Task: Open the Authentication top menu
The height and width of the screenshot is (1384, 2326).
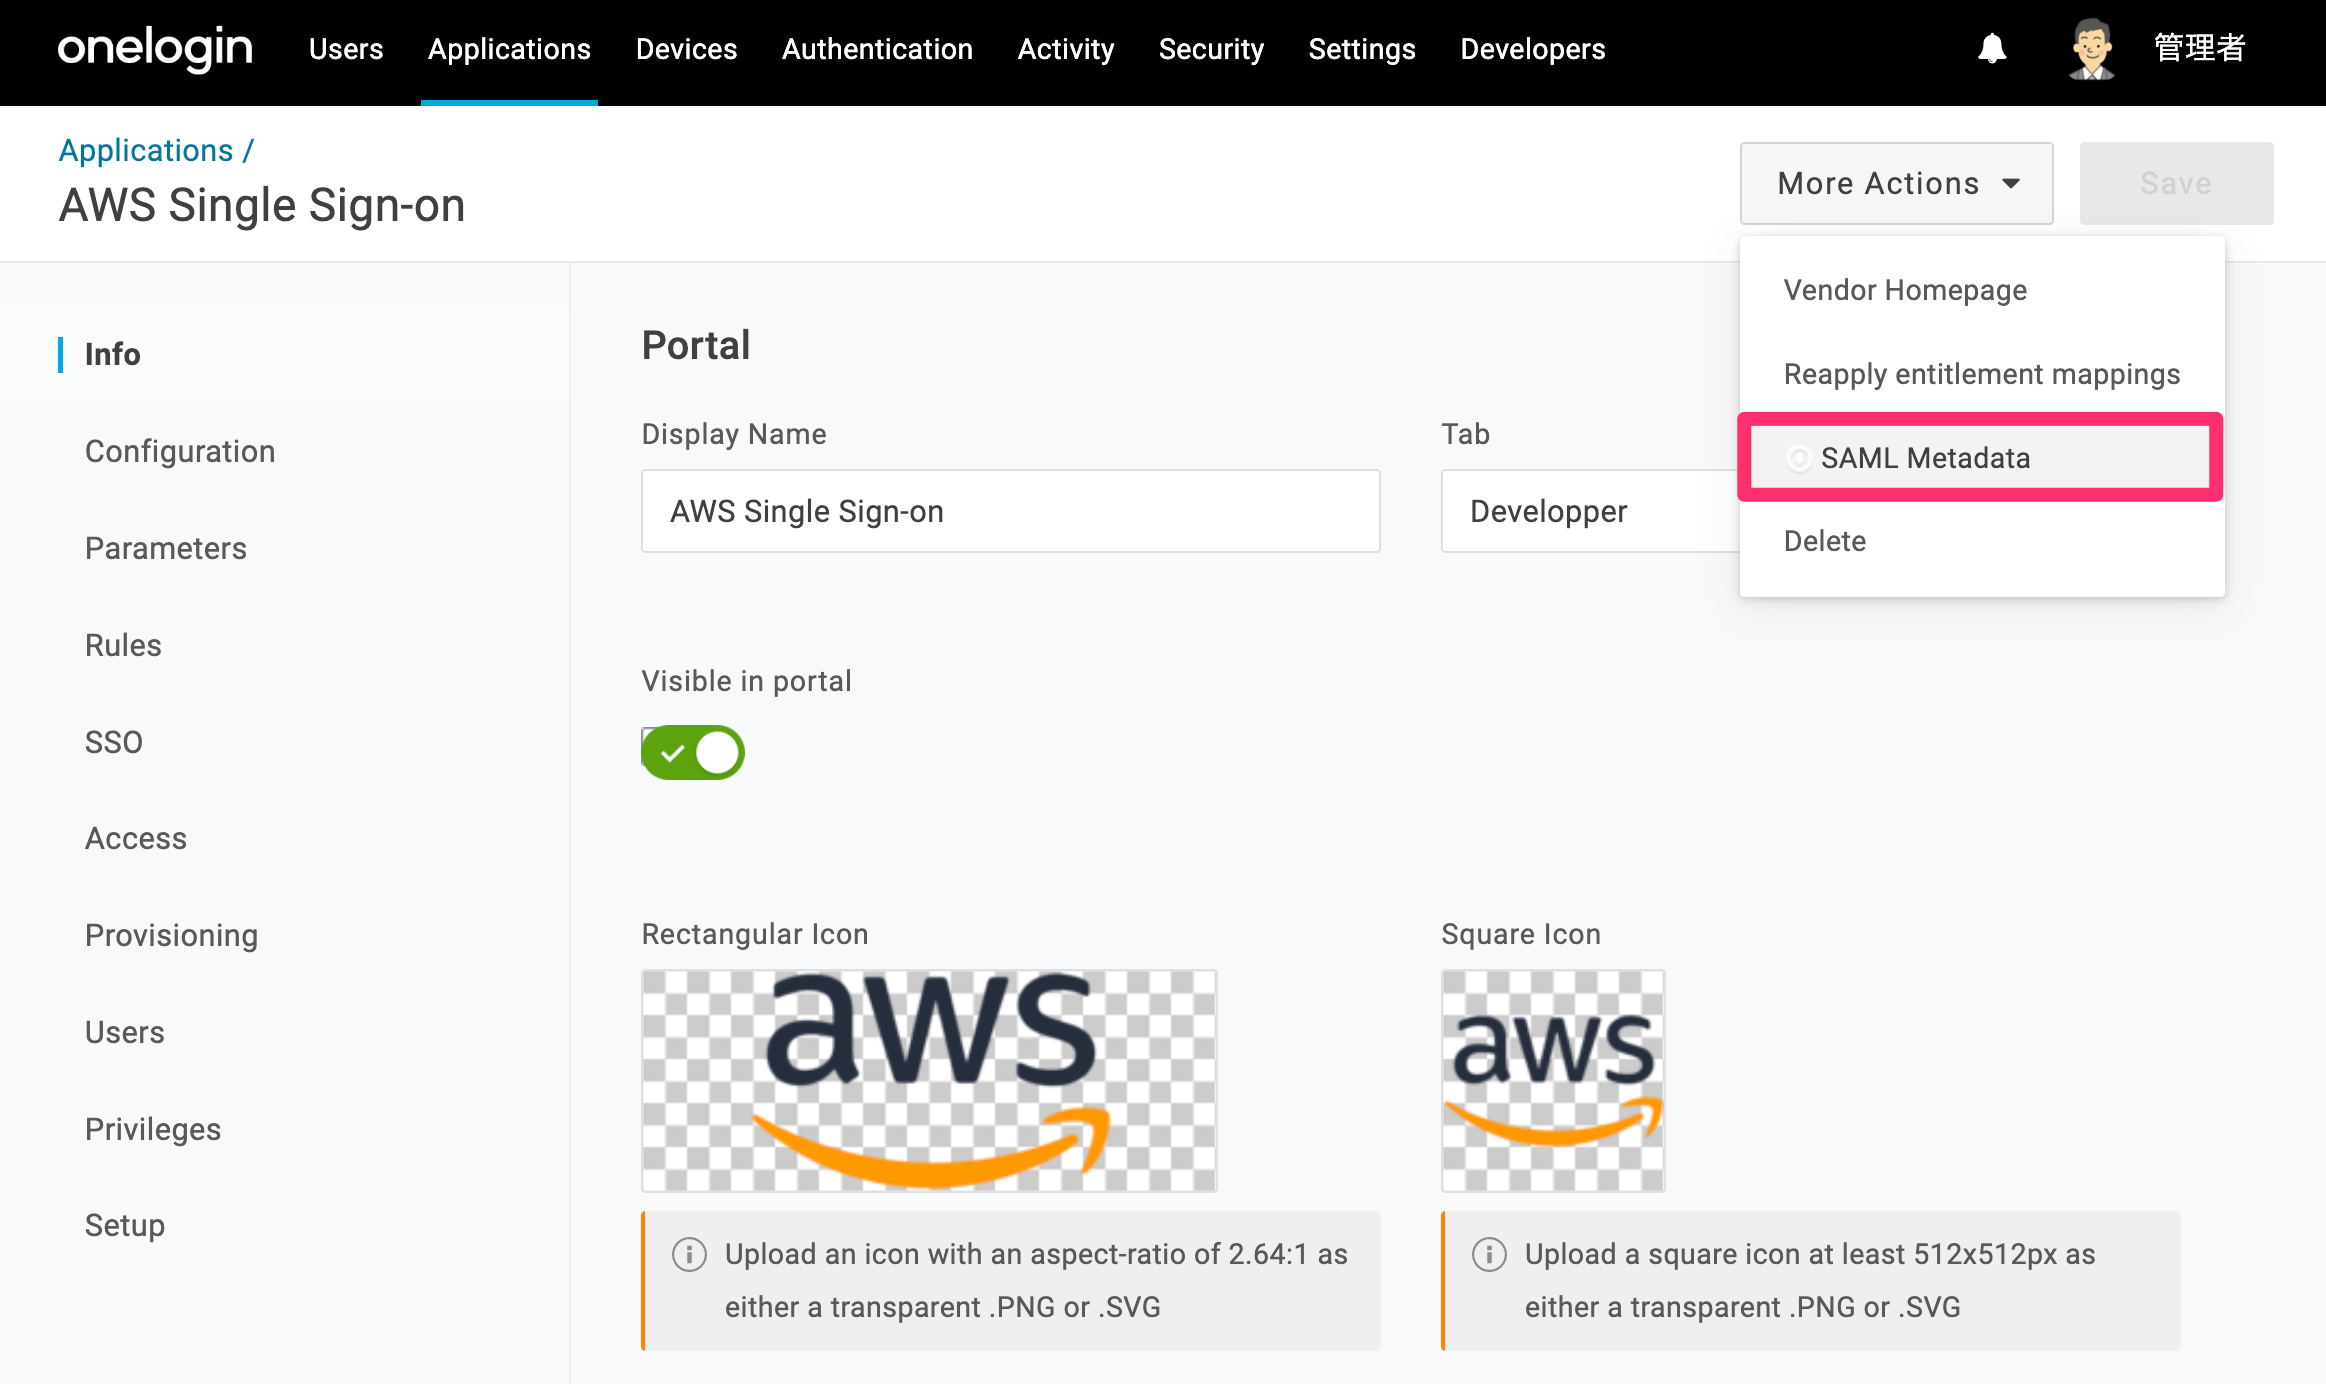Action: tap(877, 49)
